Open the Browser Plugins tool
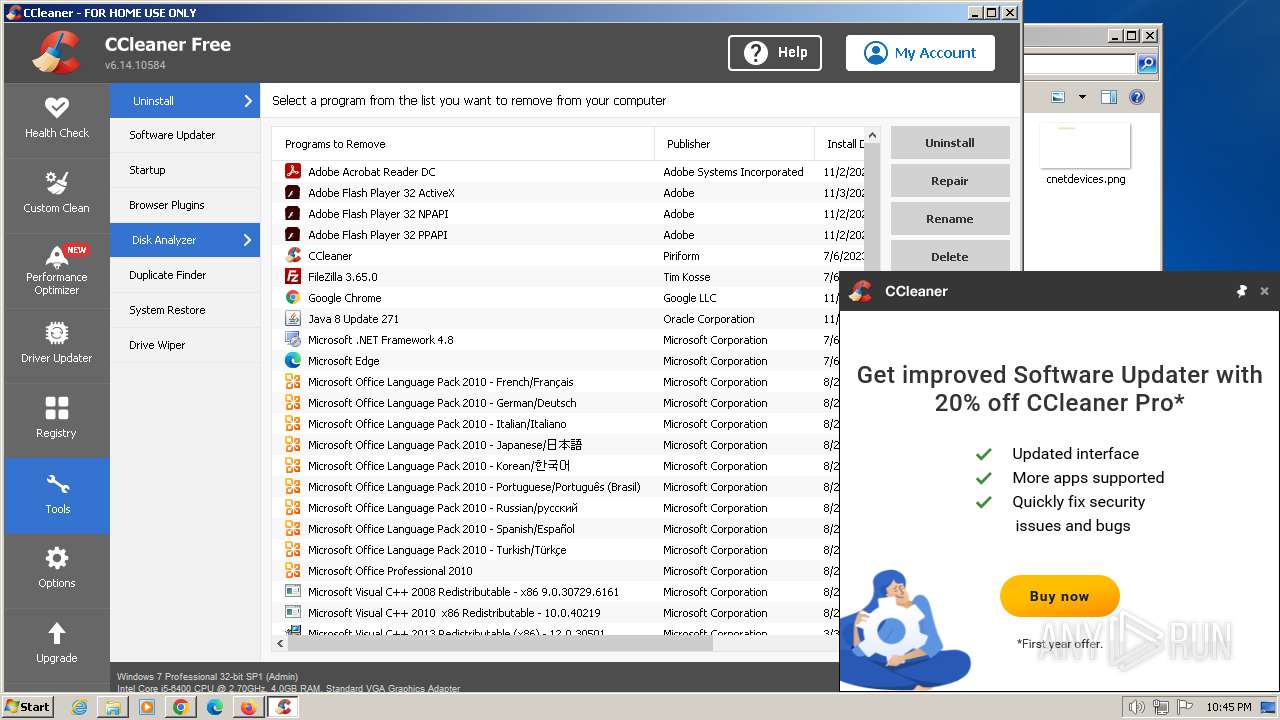This screenshot has width=1280, height=720. click(185, 205)
